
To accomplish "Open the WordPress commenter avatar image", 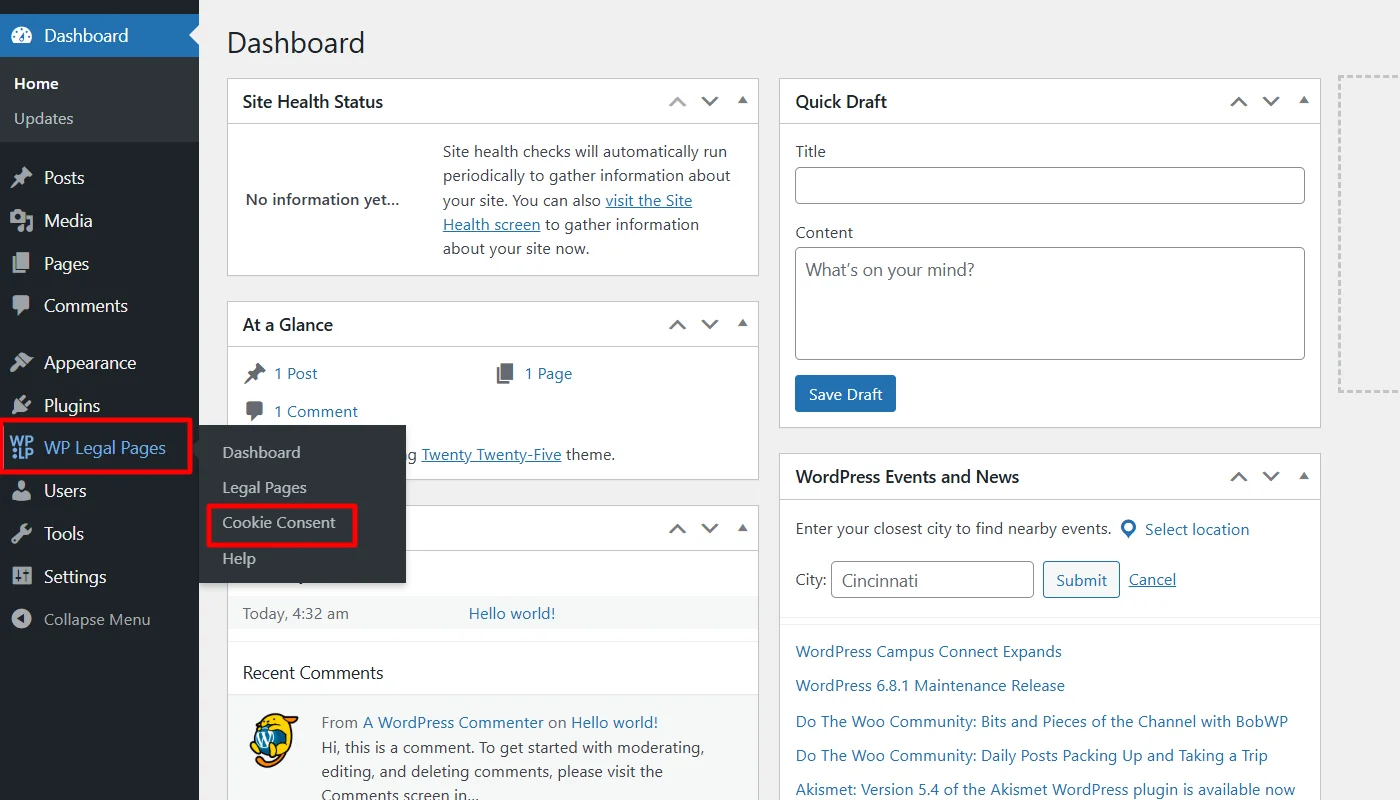I will tap(273, 740).
